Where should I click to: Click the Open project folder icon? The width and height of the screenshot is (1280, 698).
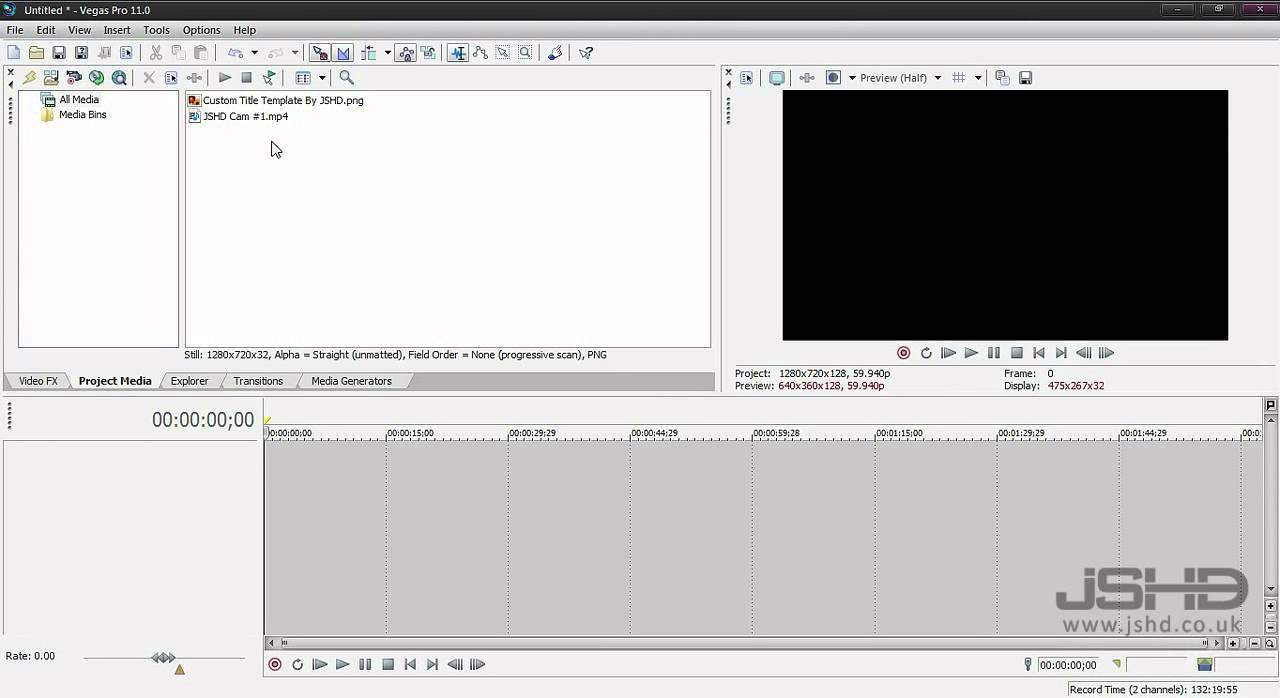[36, 53]
